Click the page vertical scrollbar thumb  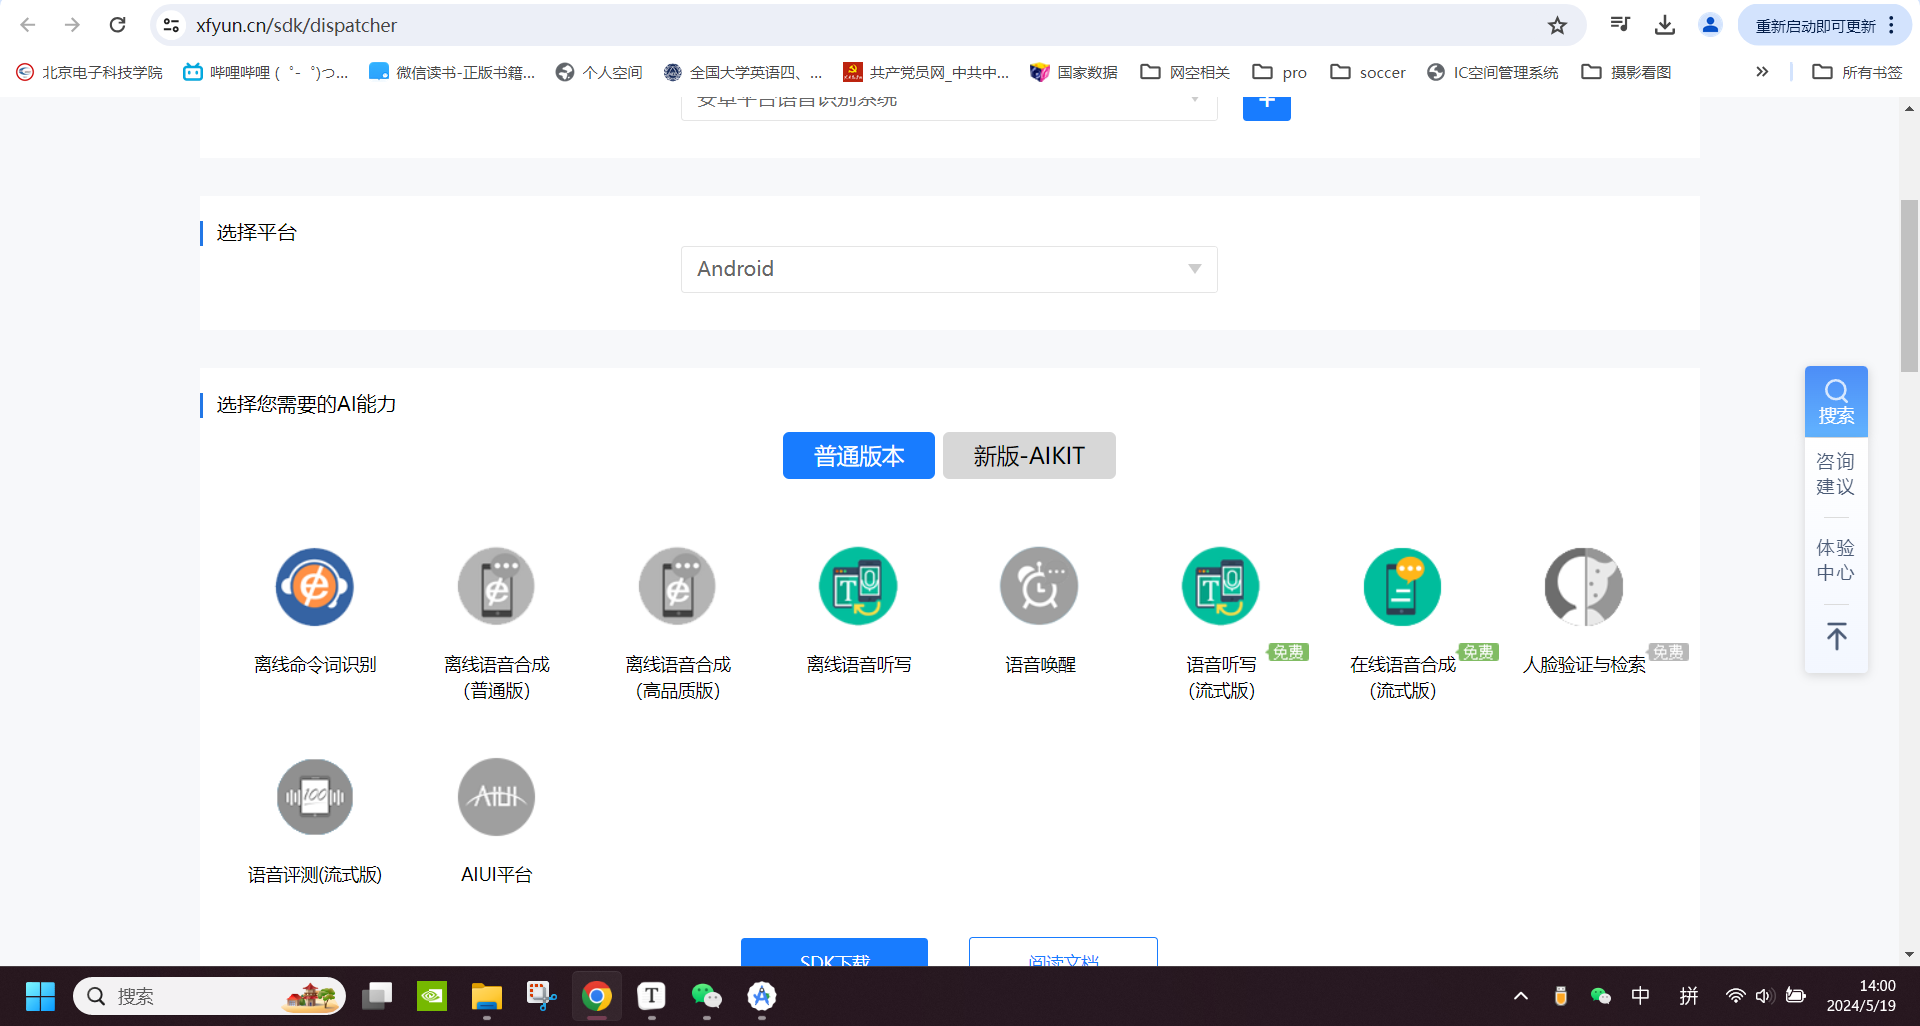tap(1910, 286)
